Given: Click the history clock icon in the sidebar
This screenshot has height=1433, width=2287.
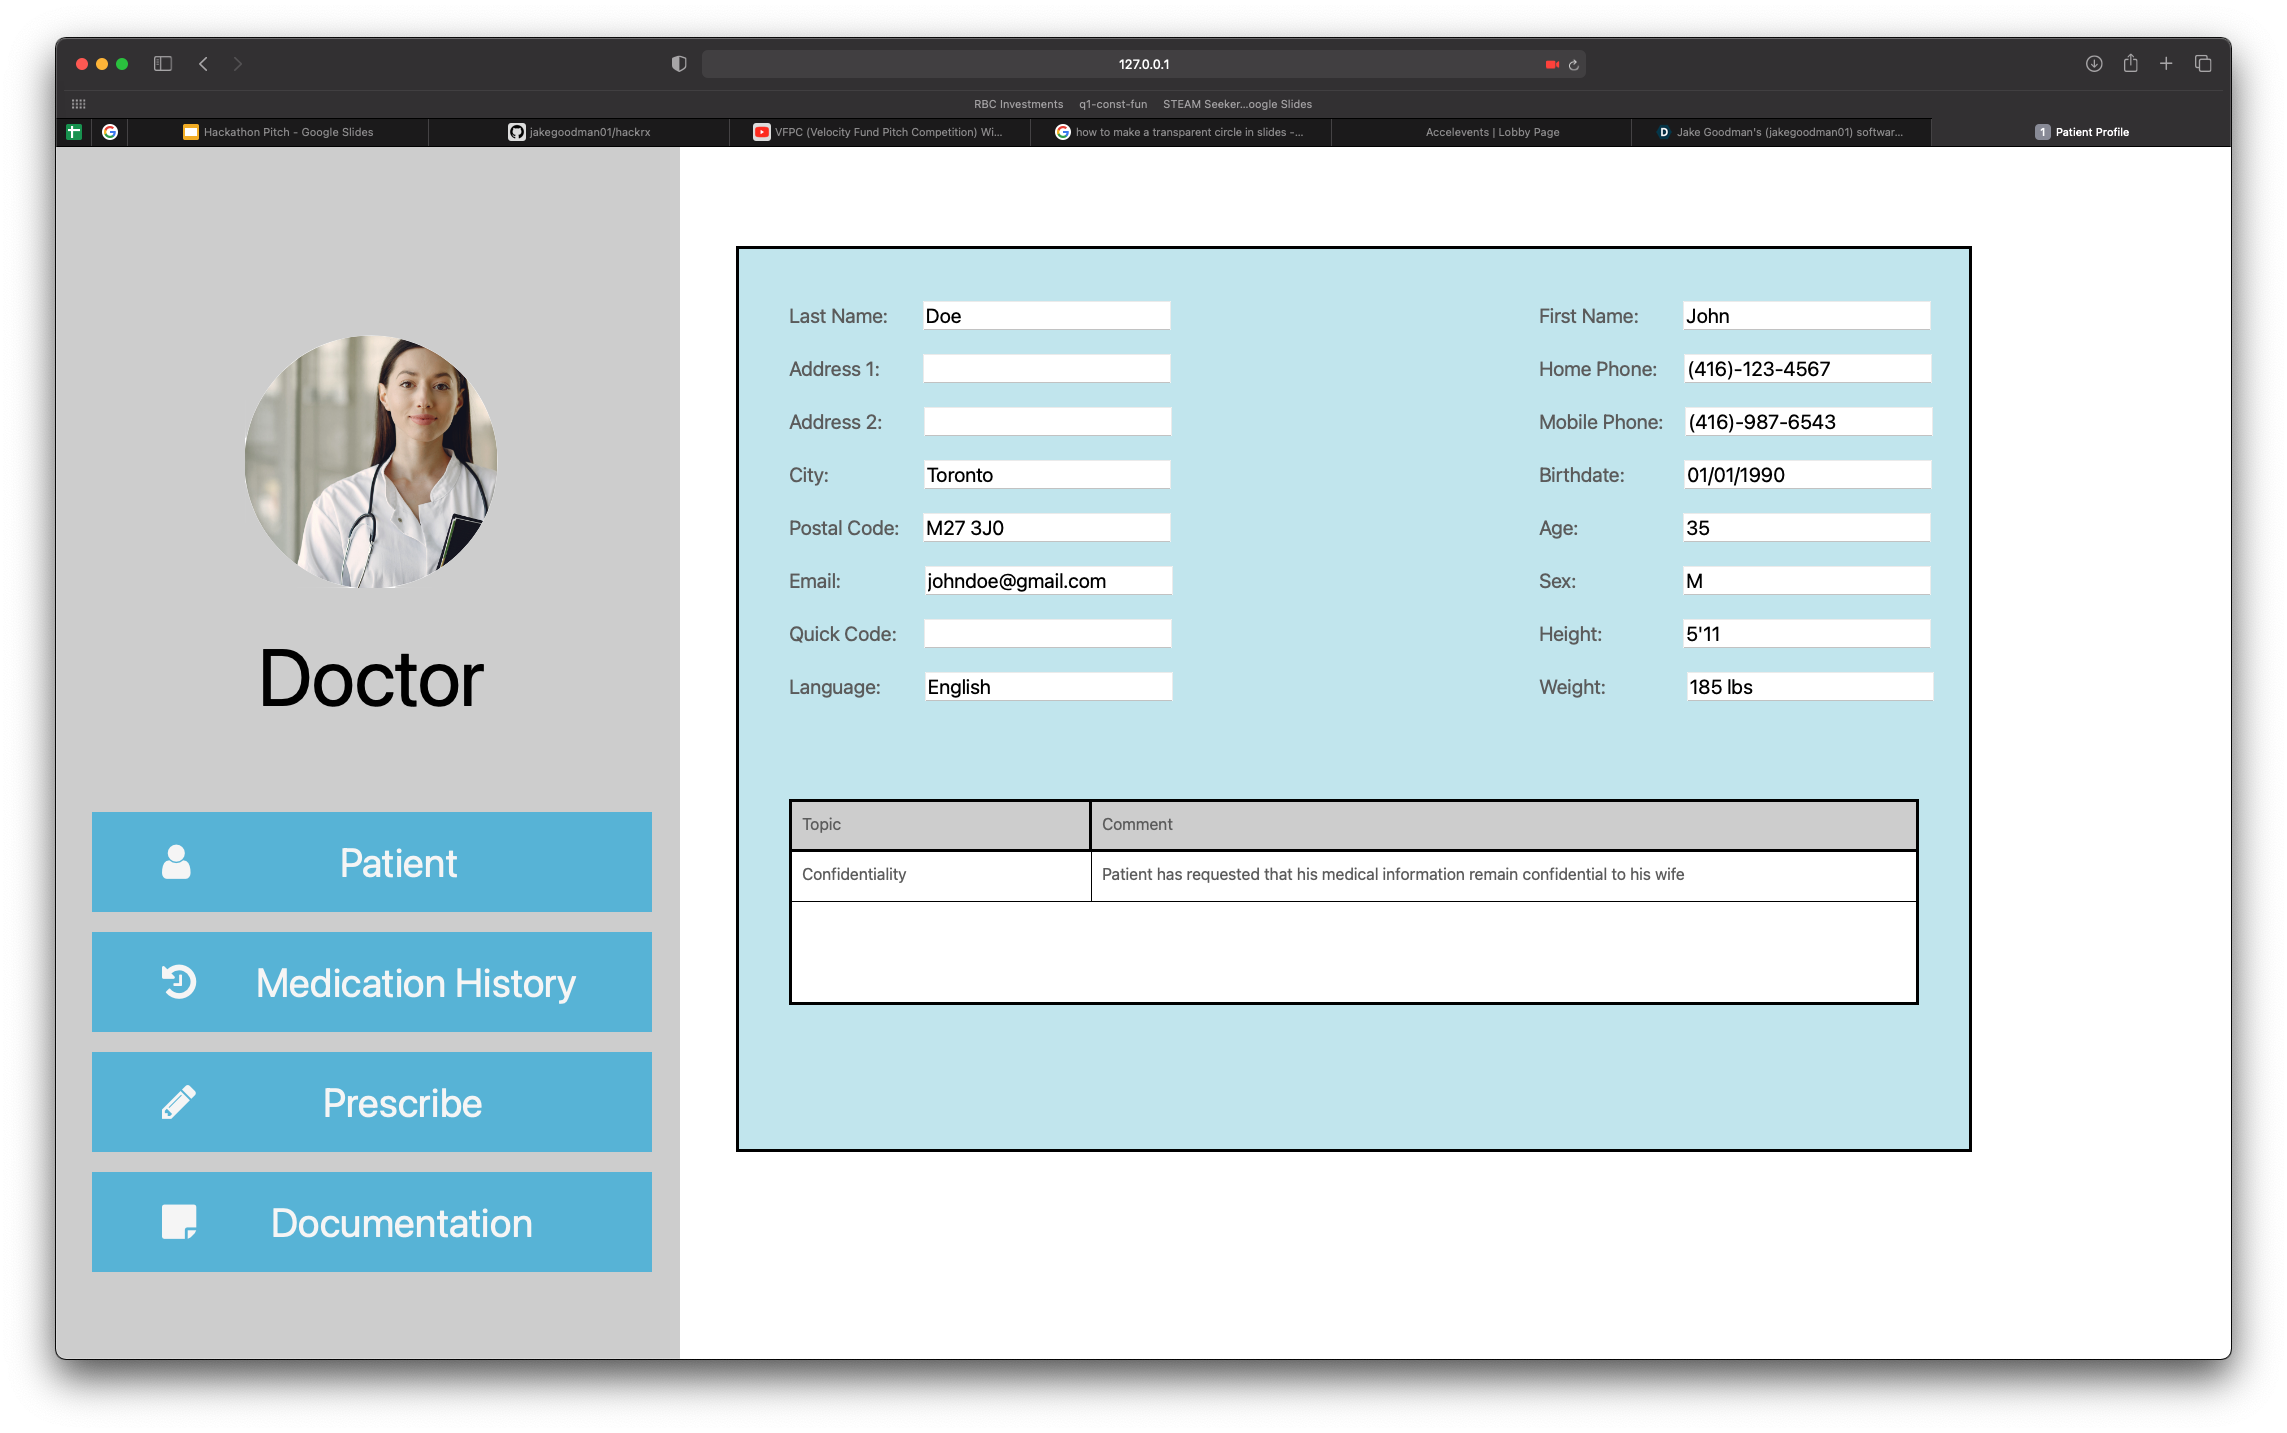Looking at the screenshot, I should 179,982.
